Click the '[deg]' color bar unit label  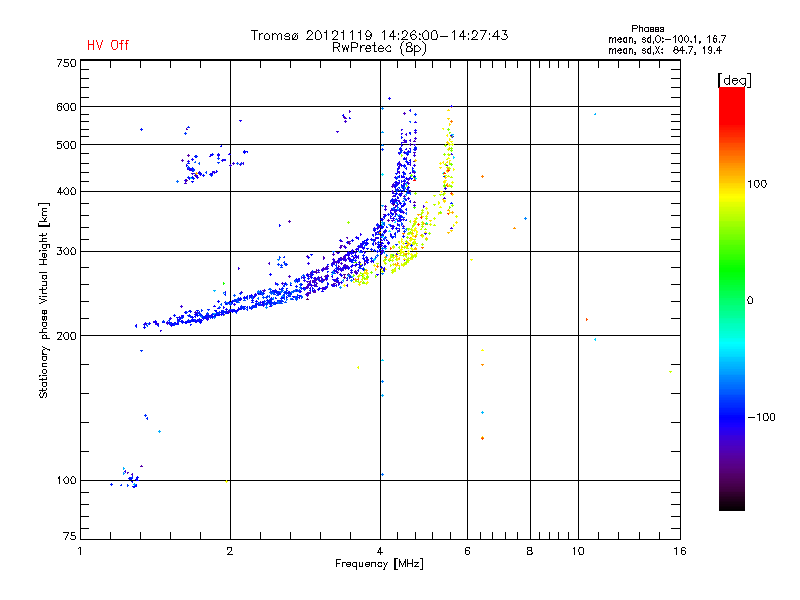(734, 80)
